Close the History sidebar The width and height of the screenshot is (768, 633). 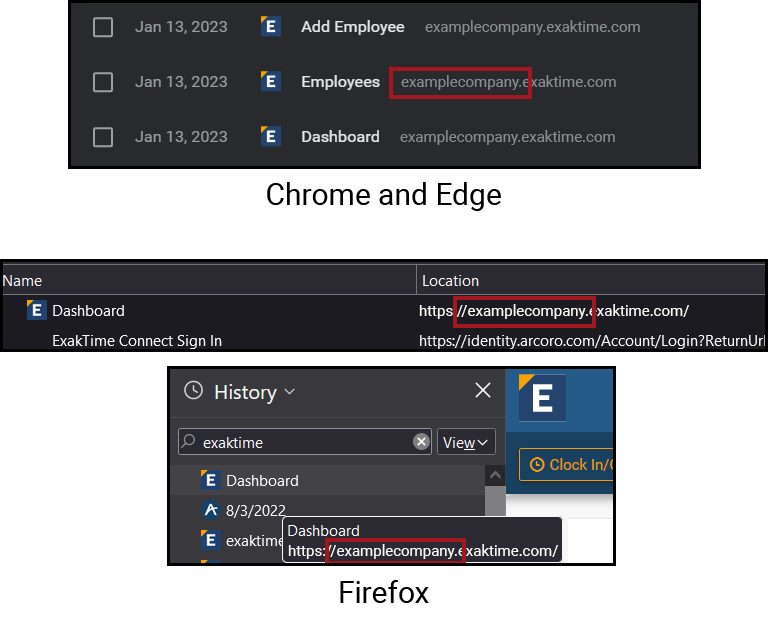[x=482, y=391]
